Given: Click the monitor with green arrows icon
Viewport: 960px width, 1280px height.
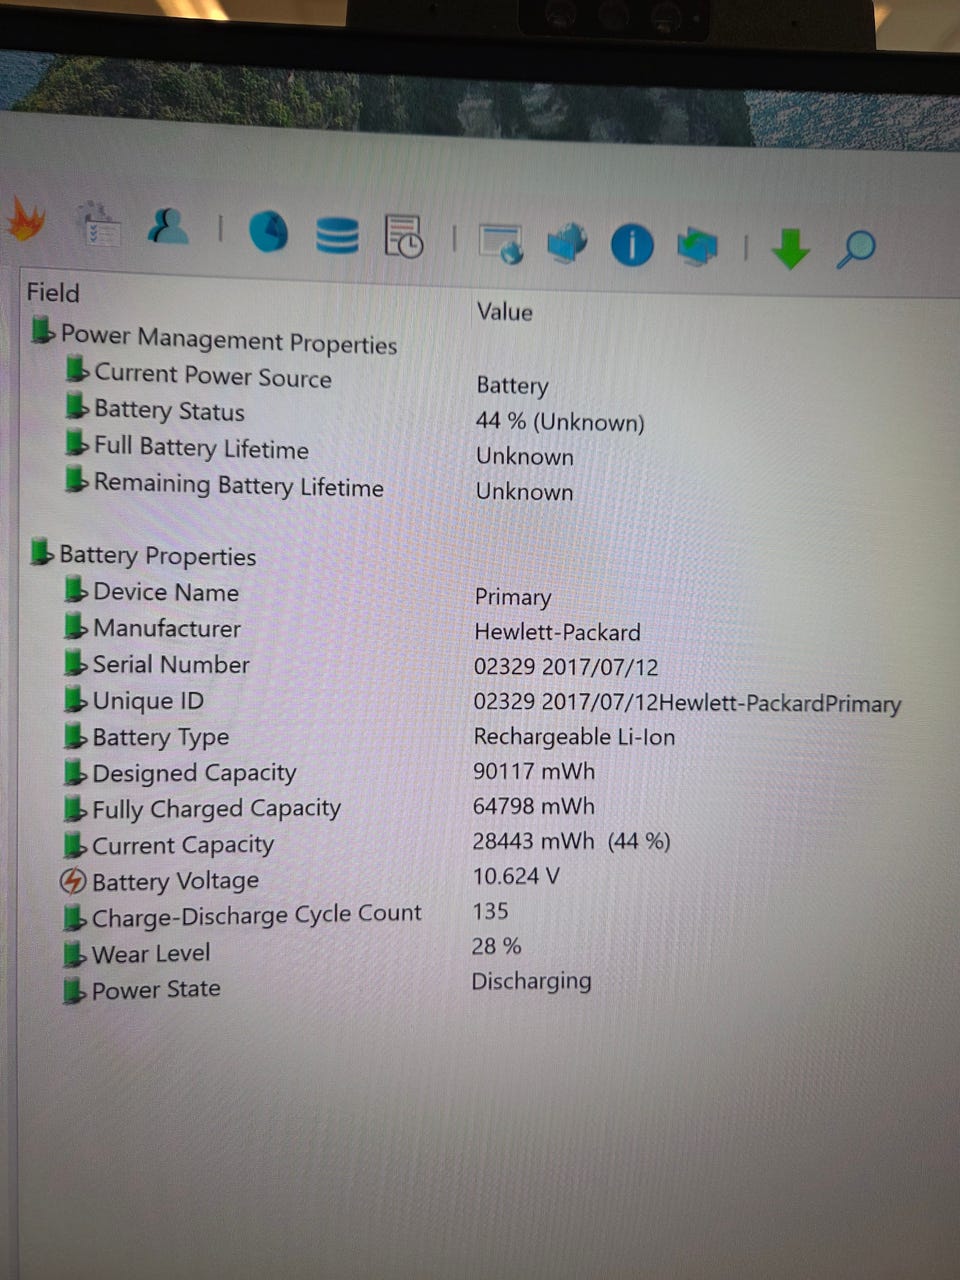Looking at the screenshot, I should tap(697, 246).
